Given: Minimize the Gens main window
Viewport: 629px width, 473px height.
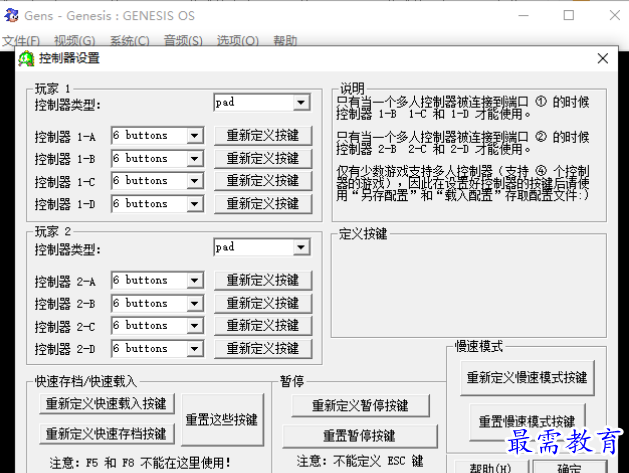Looking at the screenshot, I should coord(523,15).
